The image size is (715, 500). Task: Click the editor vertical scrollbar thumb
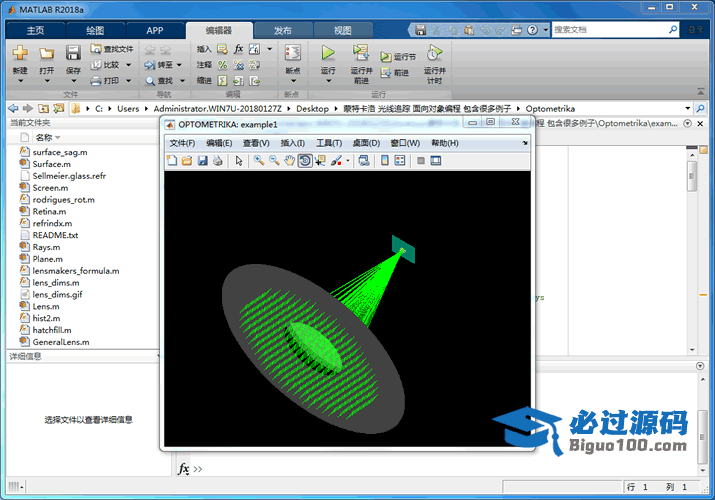click(x=692, y=176)
